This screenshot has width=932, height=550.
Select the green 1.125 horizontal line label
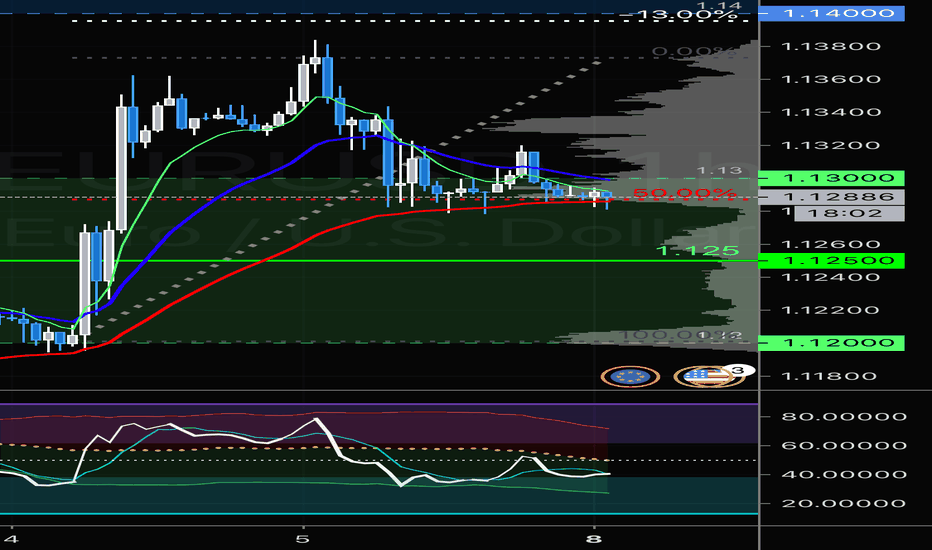697,250
